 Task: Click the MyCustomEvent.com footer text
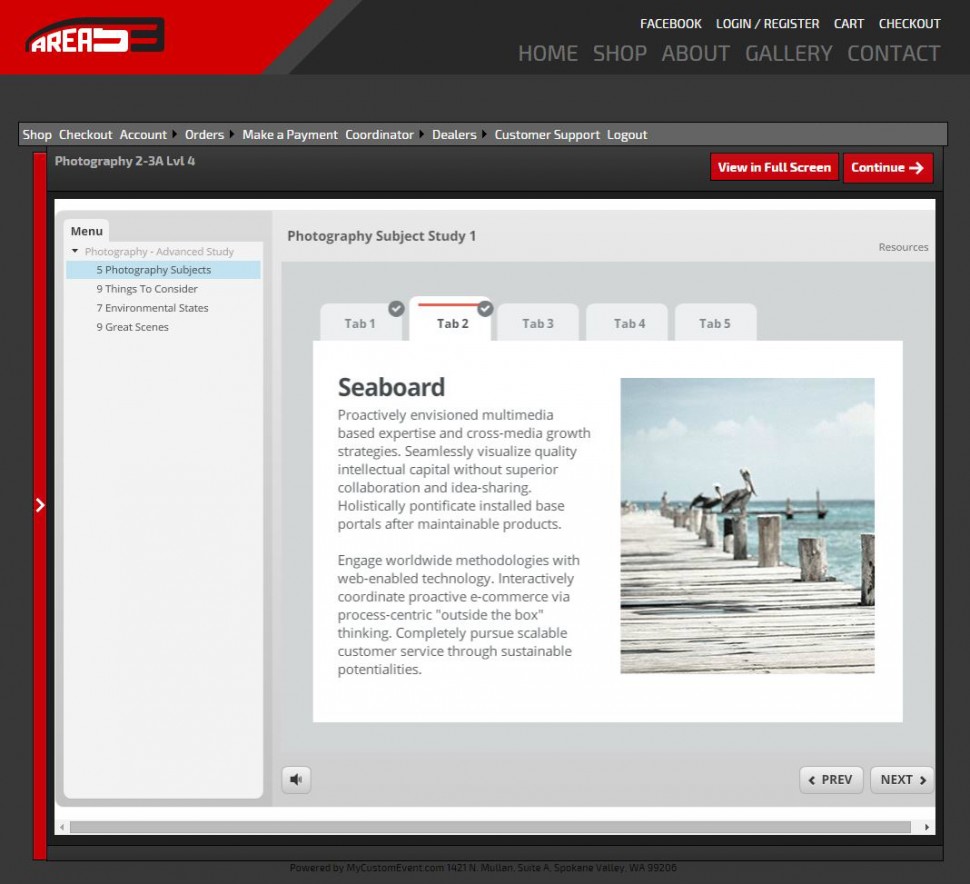[483, 868]
